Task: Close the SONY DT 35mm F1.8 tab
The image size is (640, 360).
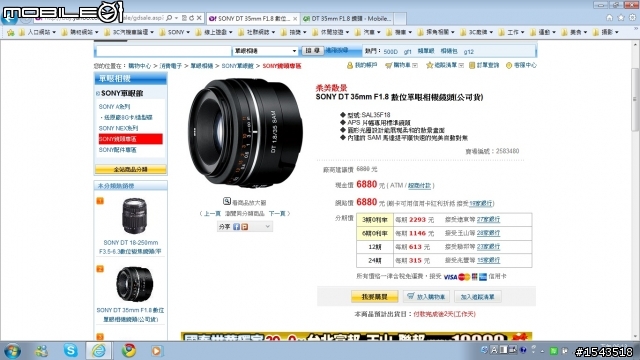Action: pyautogui.click(x=295, y=19)
